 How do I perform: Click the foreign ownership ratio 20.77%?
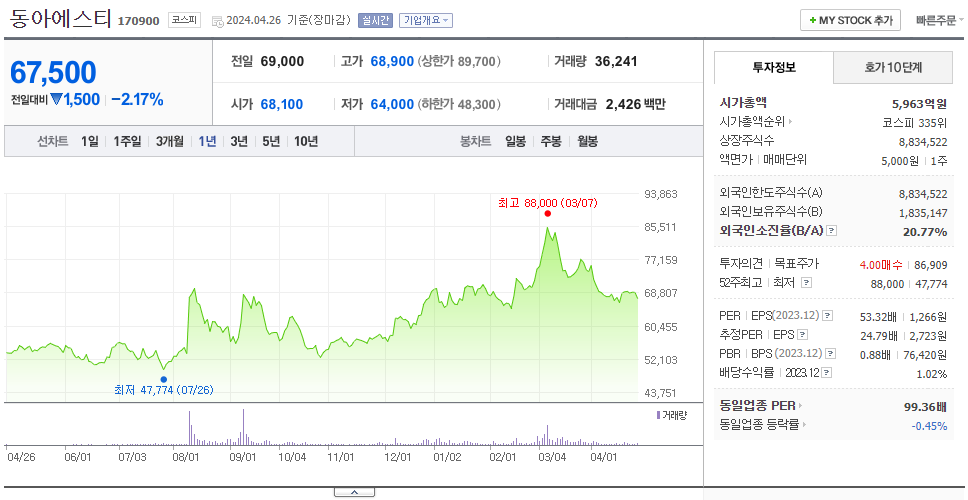point(926,232)
